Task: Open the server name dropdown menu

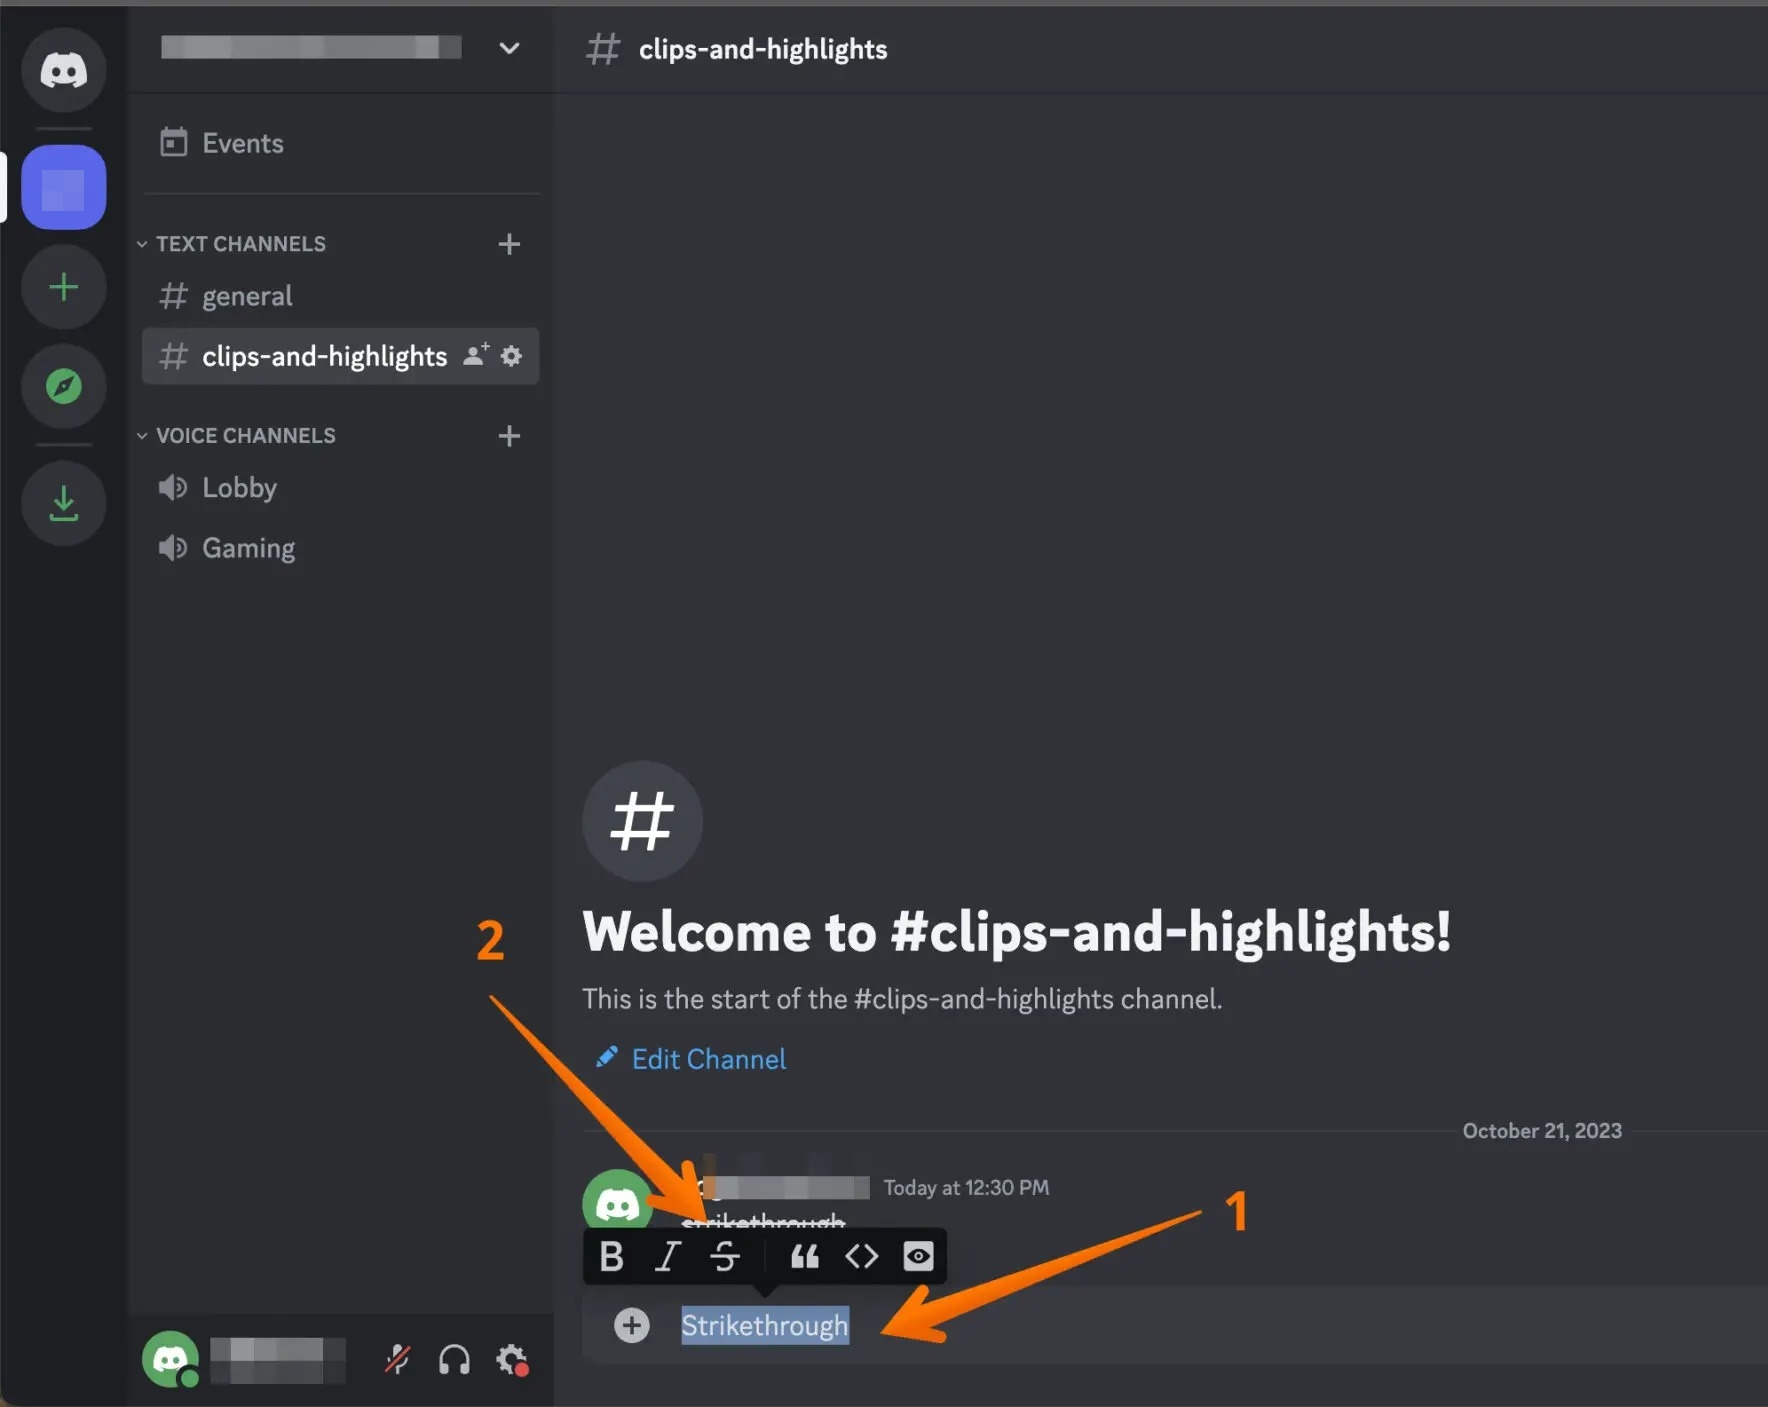Action: [x=509, y=48]
